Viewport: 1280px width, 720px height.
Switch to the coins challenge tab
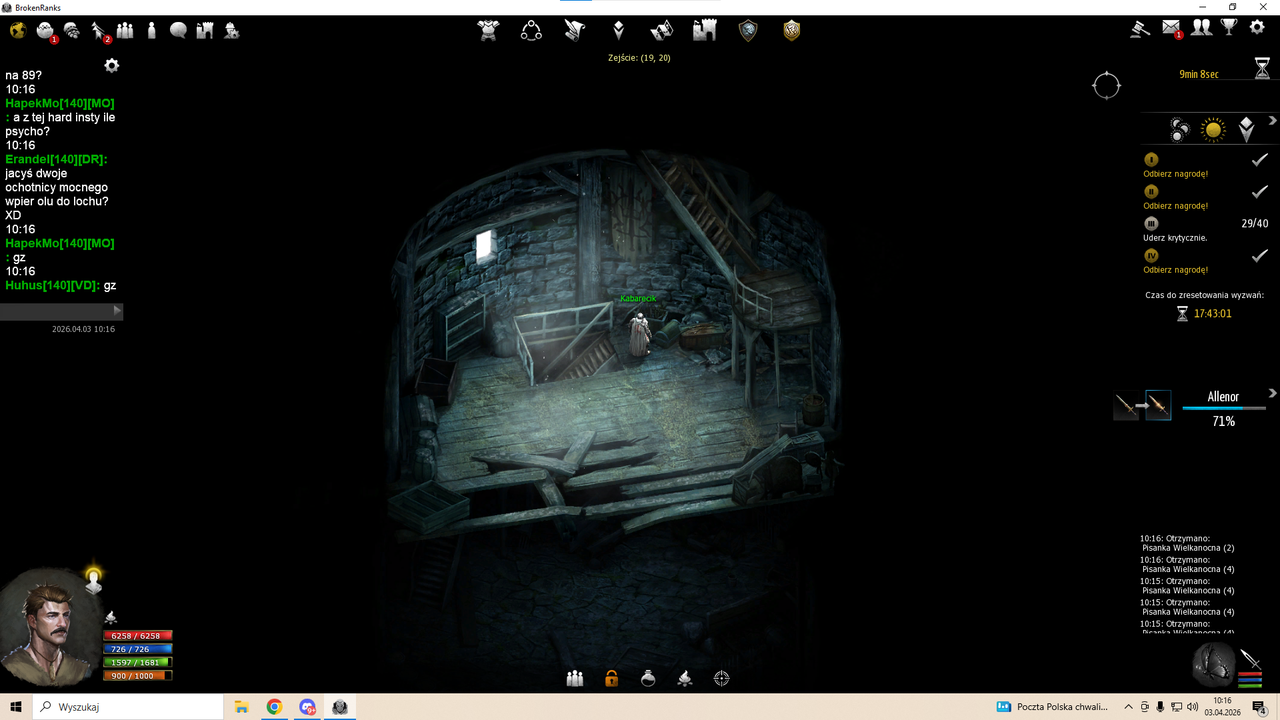click(1180, 129)
